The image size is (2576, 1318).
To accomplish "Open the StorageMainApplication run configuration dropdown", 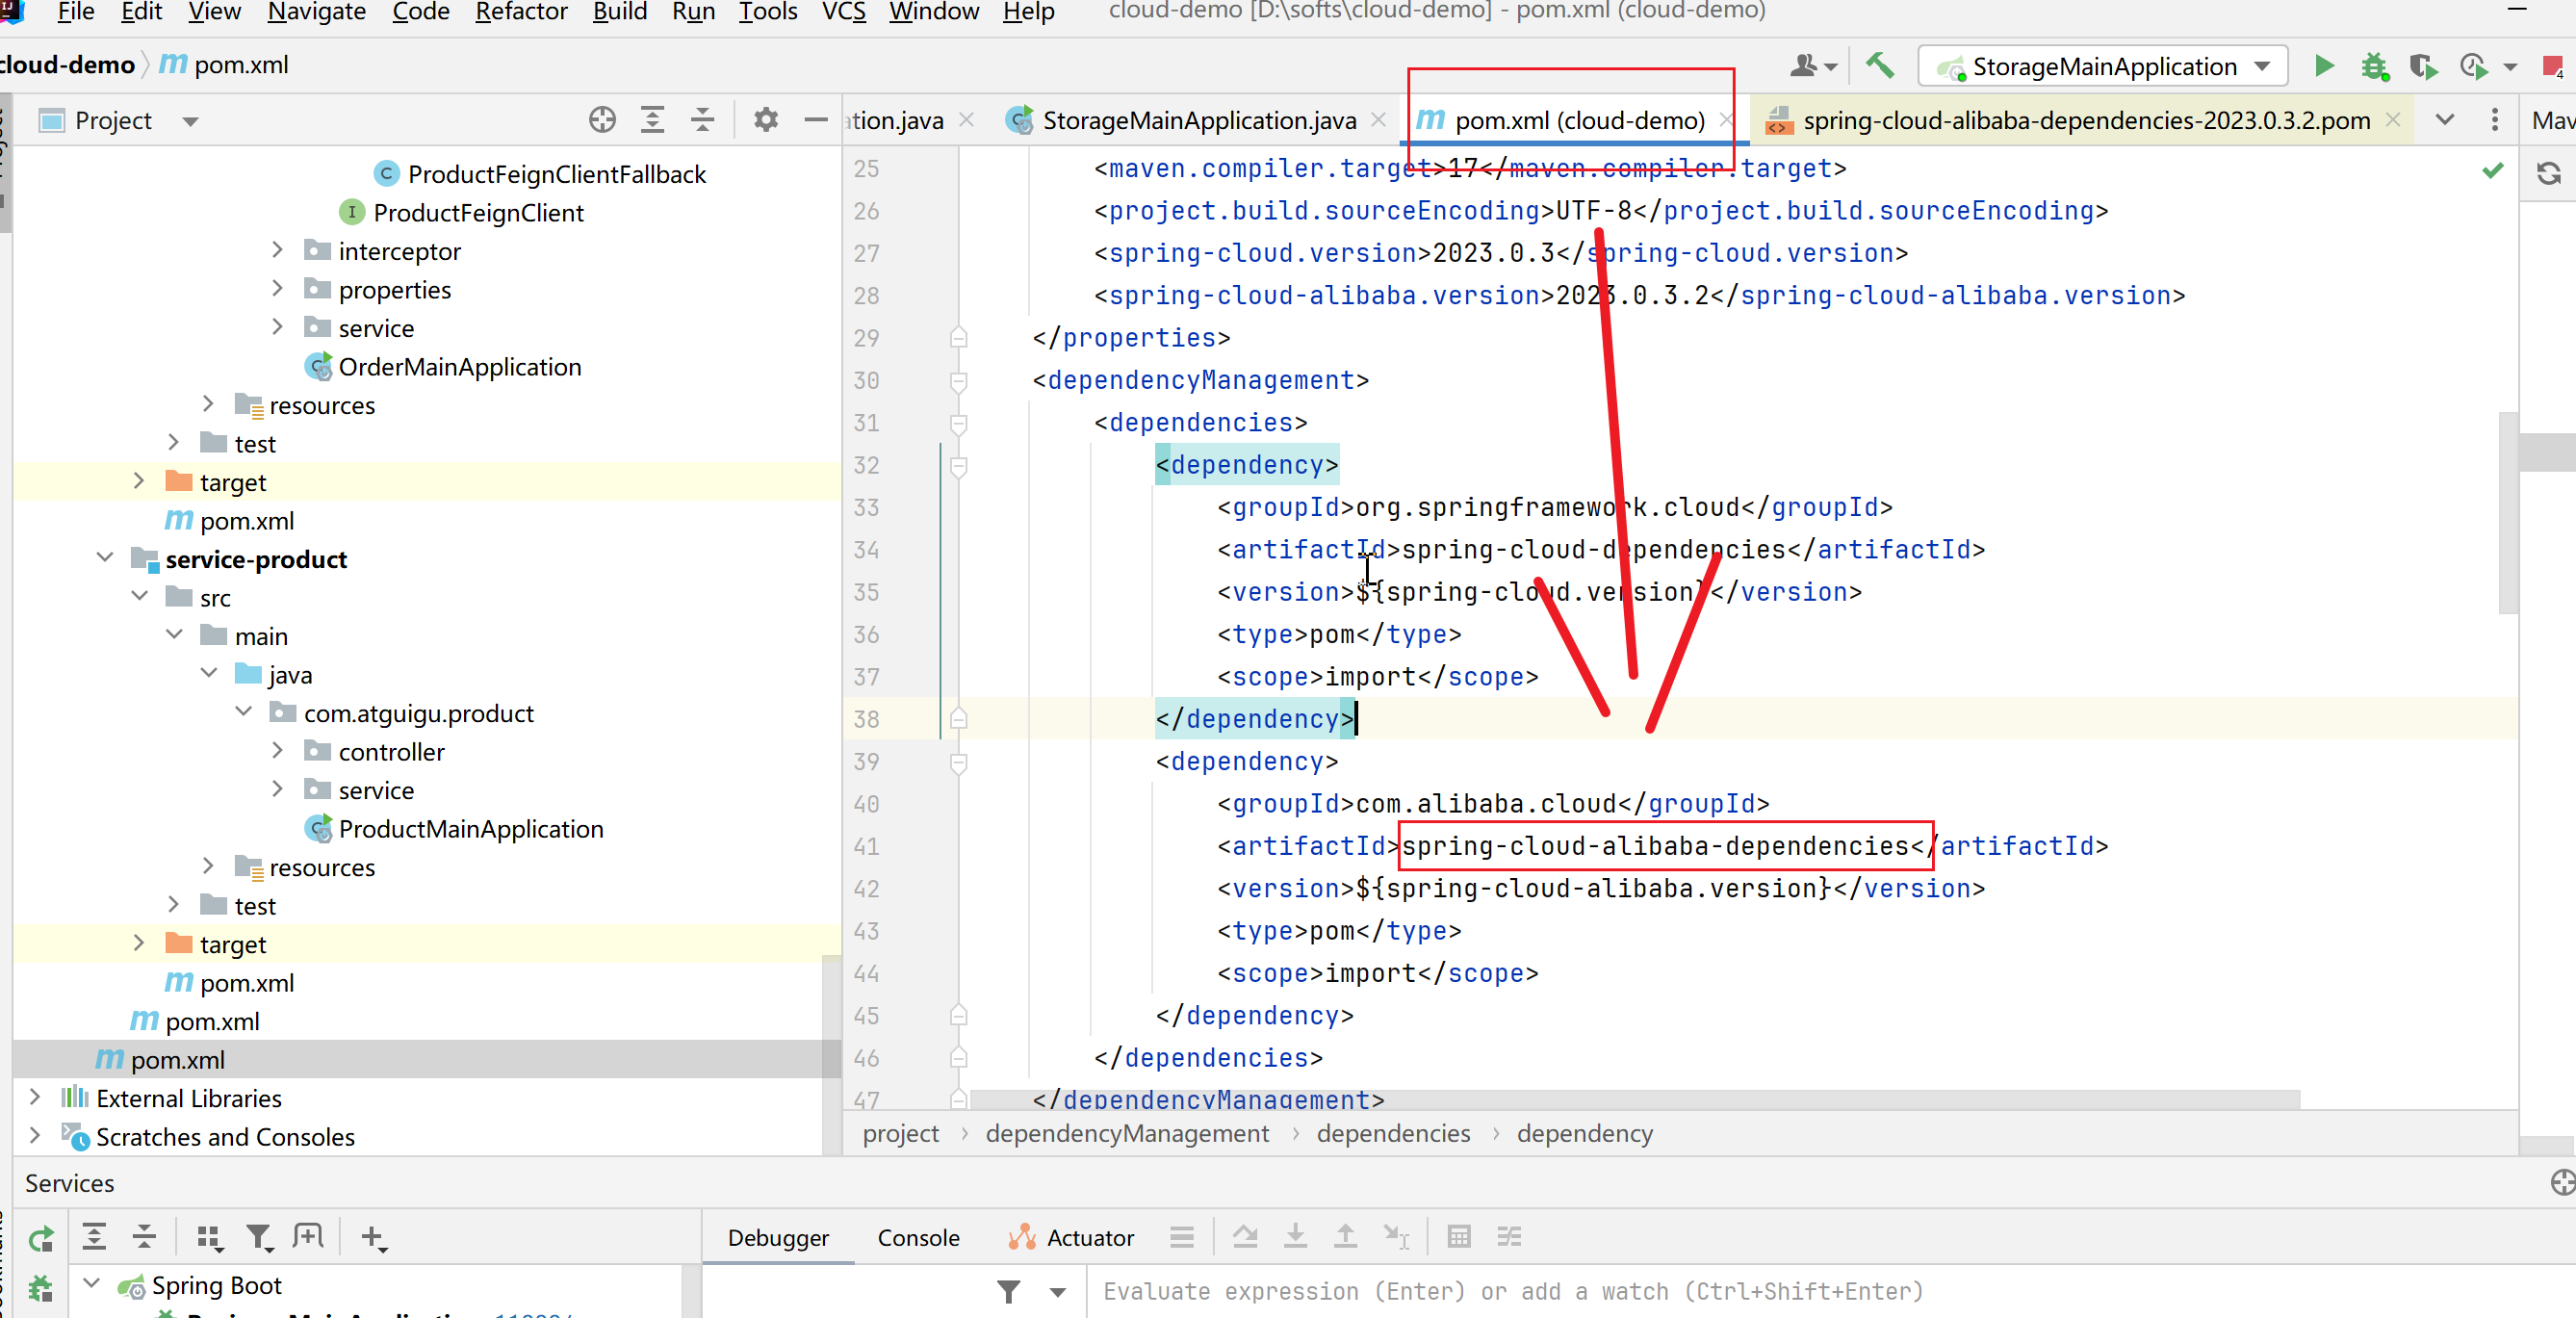I will point(2103,66).
